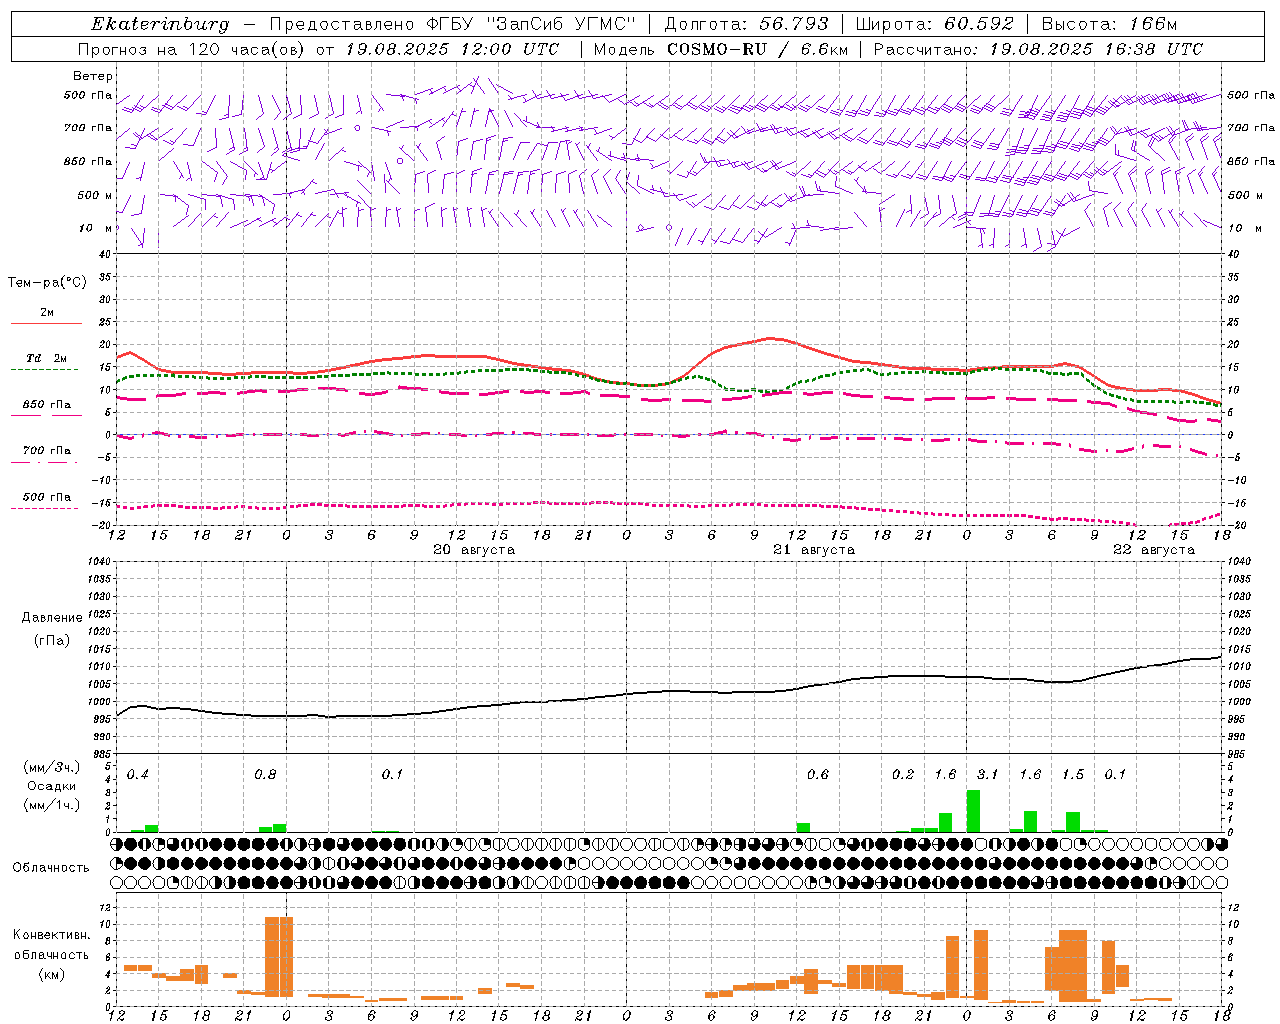Screen dimensions: 1280x1024
Task: Click the '20 августа' date label
Action: tap(474, 550)
